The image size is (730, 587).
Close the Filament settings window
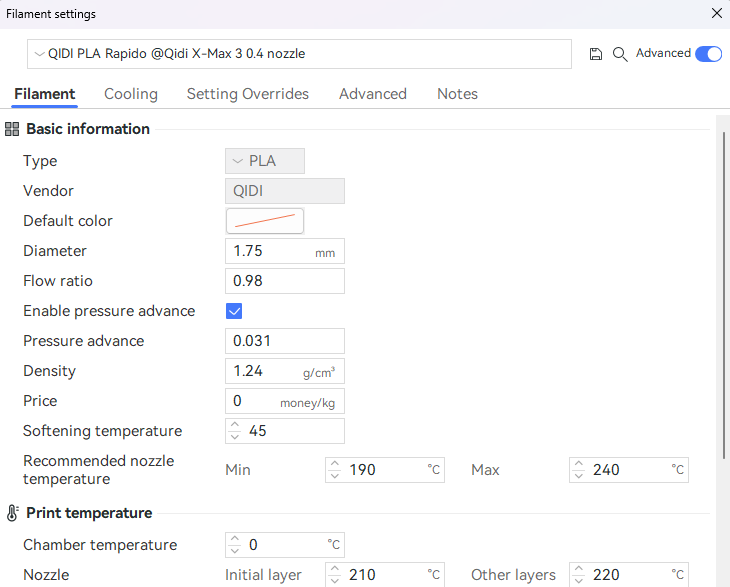(716, 13)
